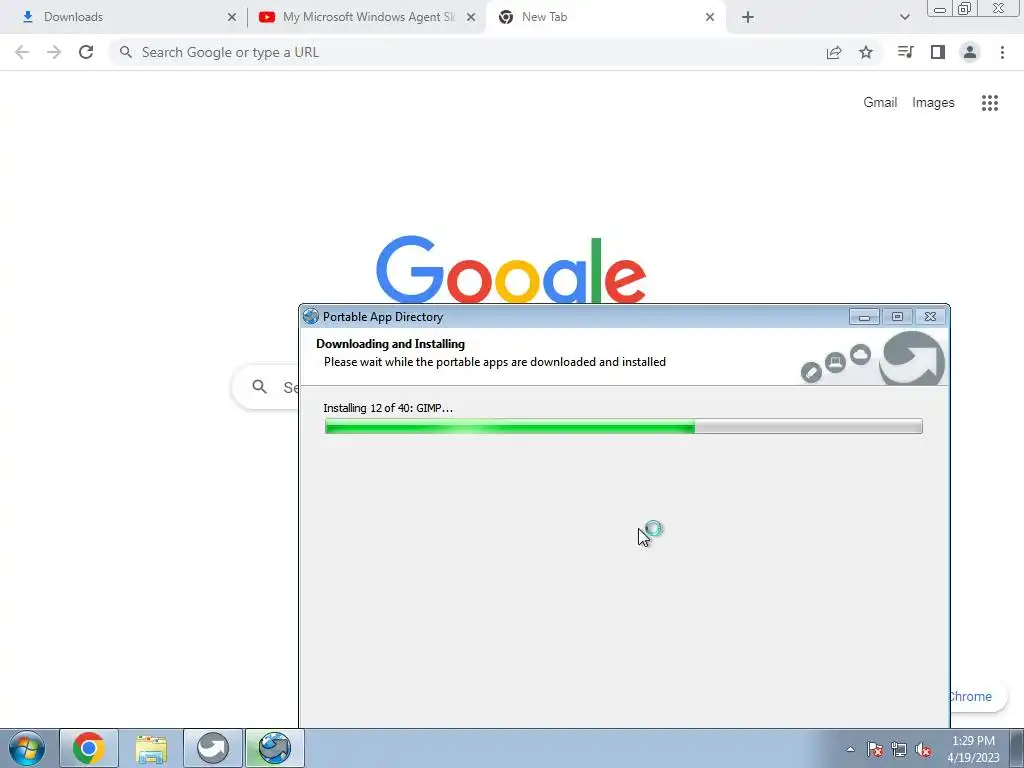Click the Chrome taskbar icon
The height and width of the screenshot is (768, 1024).
(89, 748)
